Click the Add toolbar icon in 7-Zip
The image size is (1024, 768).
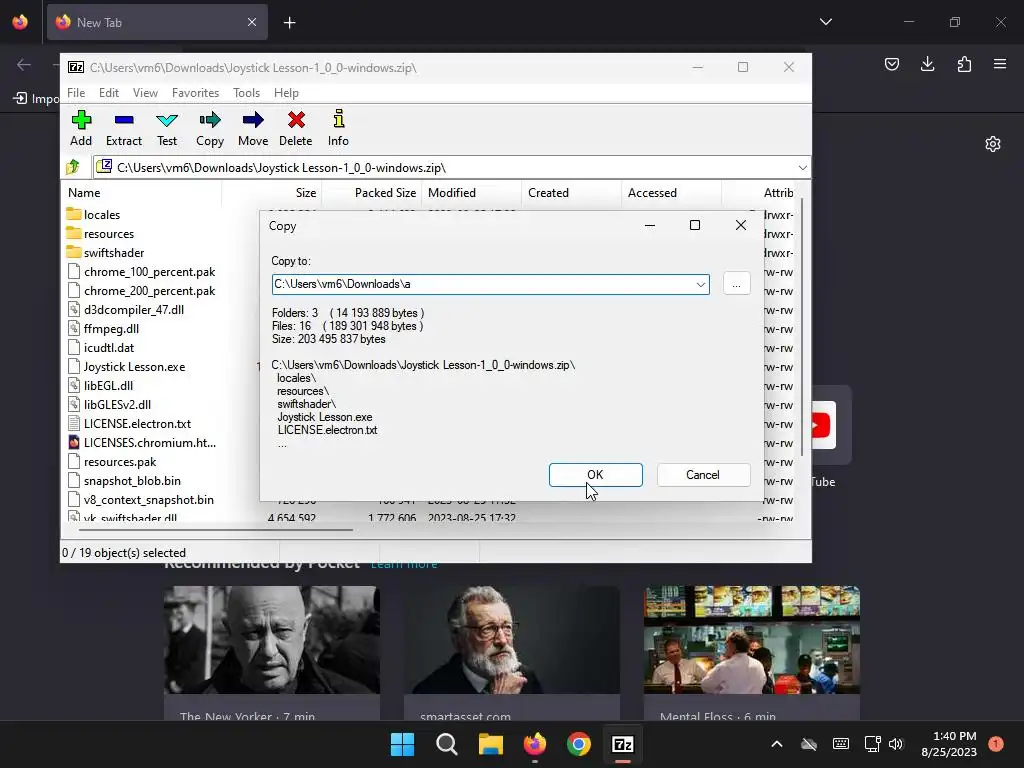click(81, 128)
